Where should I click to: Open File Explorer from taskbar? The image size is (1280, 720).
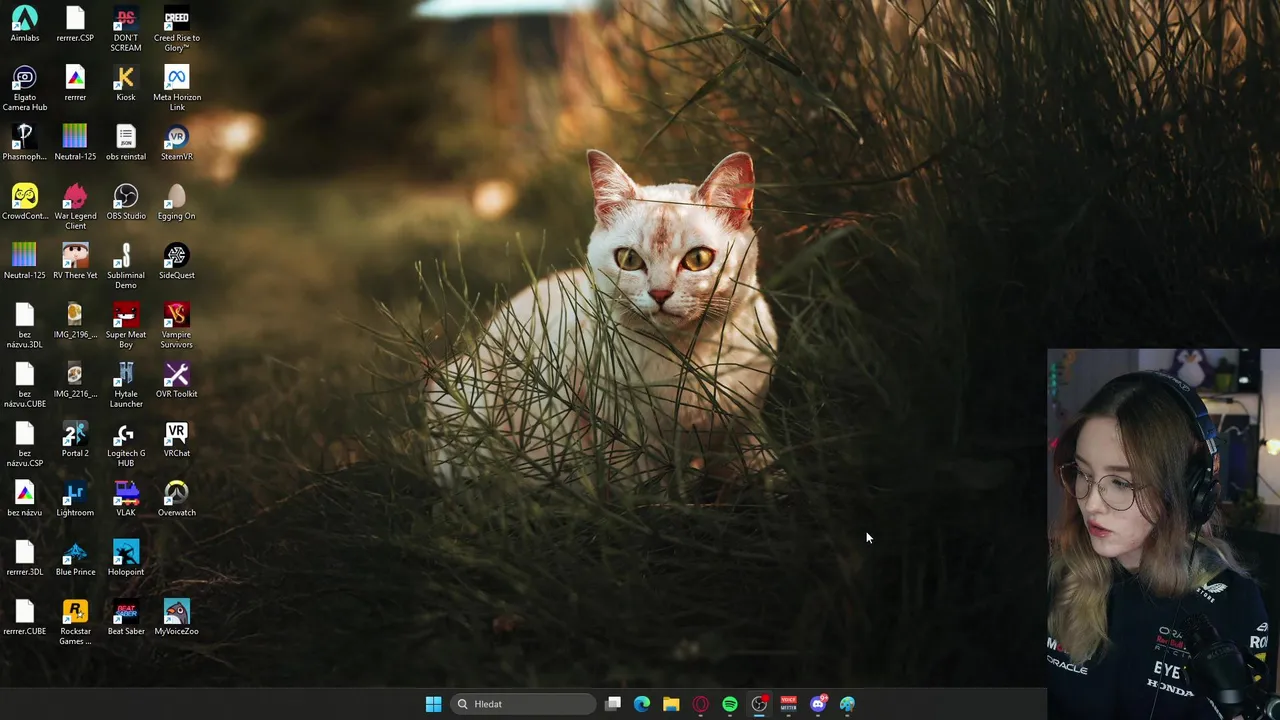tap(671, 704)
